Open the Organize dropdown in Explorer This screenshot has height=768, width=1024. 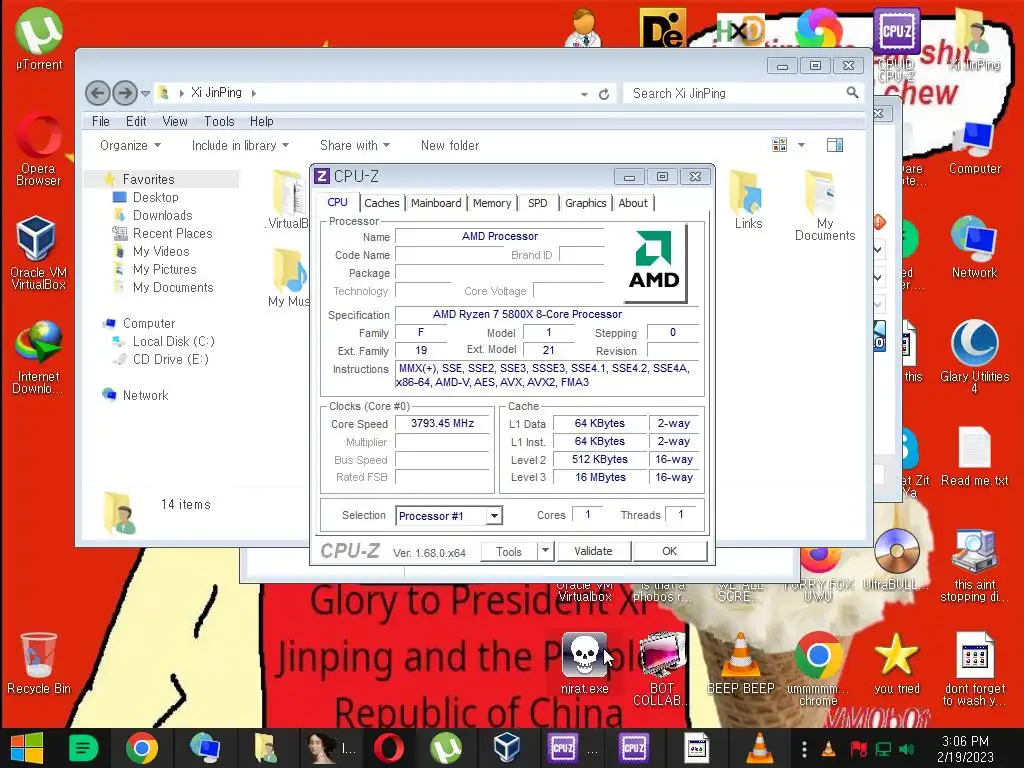(130, 146)
